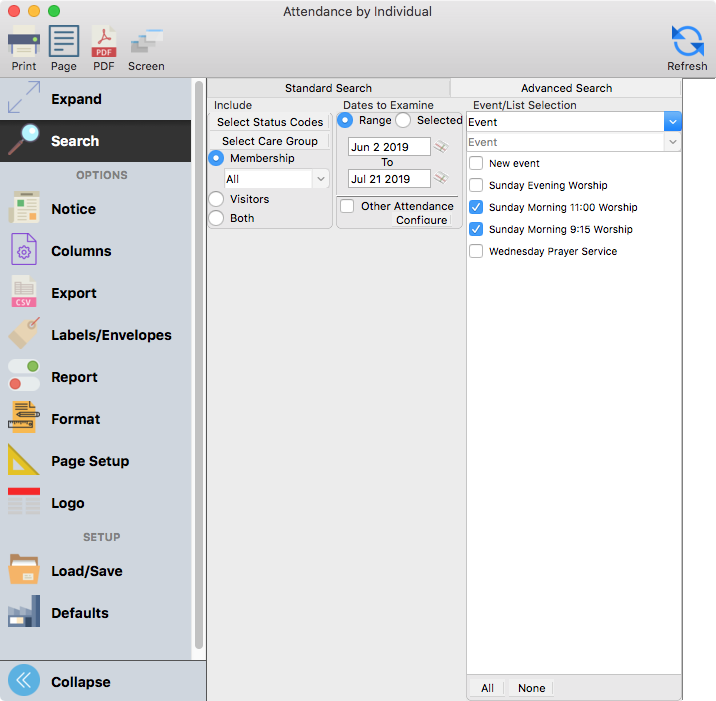Screen dimensions: 716x701
Task: Enable the Other Attendance checkbox
Action: [x=347, y=206]
